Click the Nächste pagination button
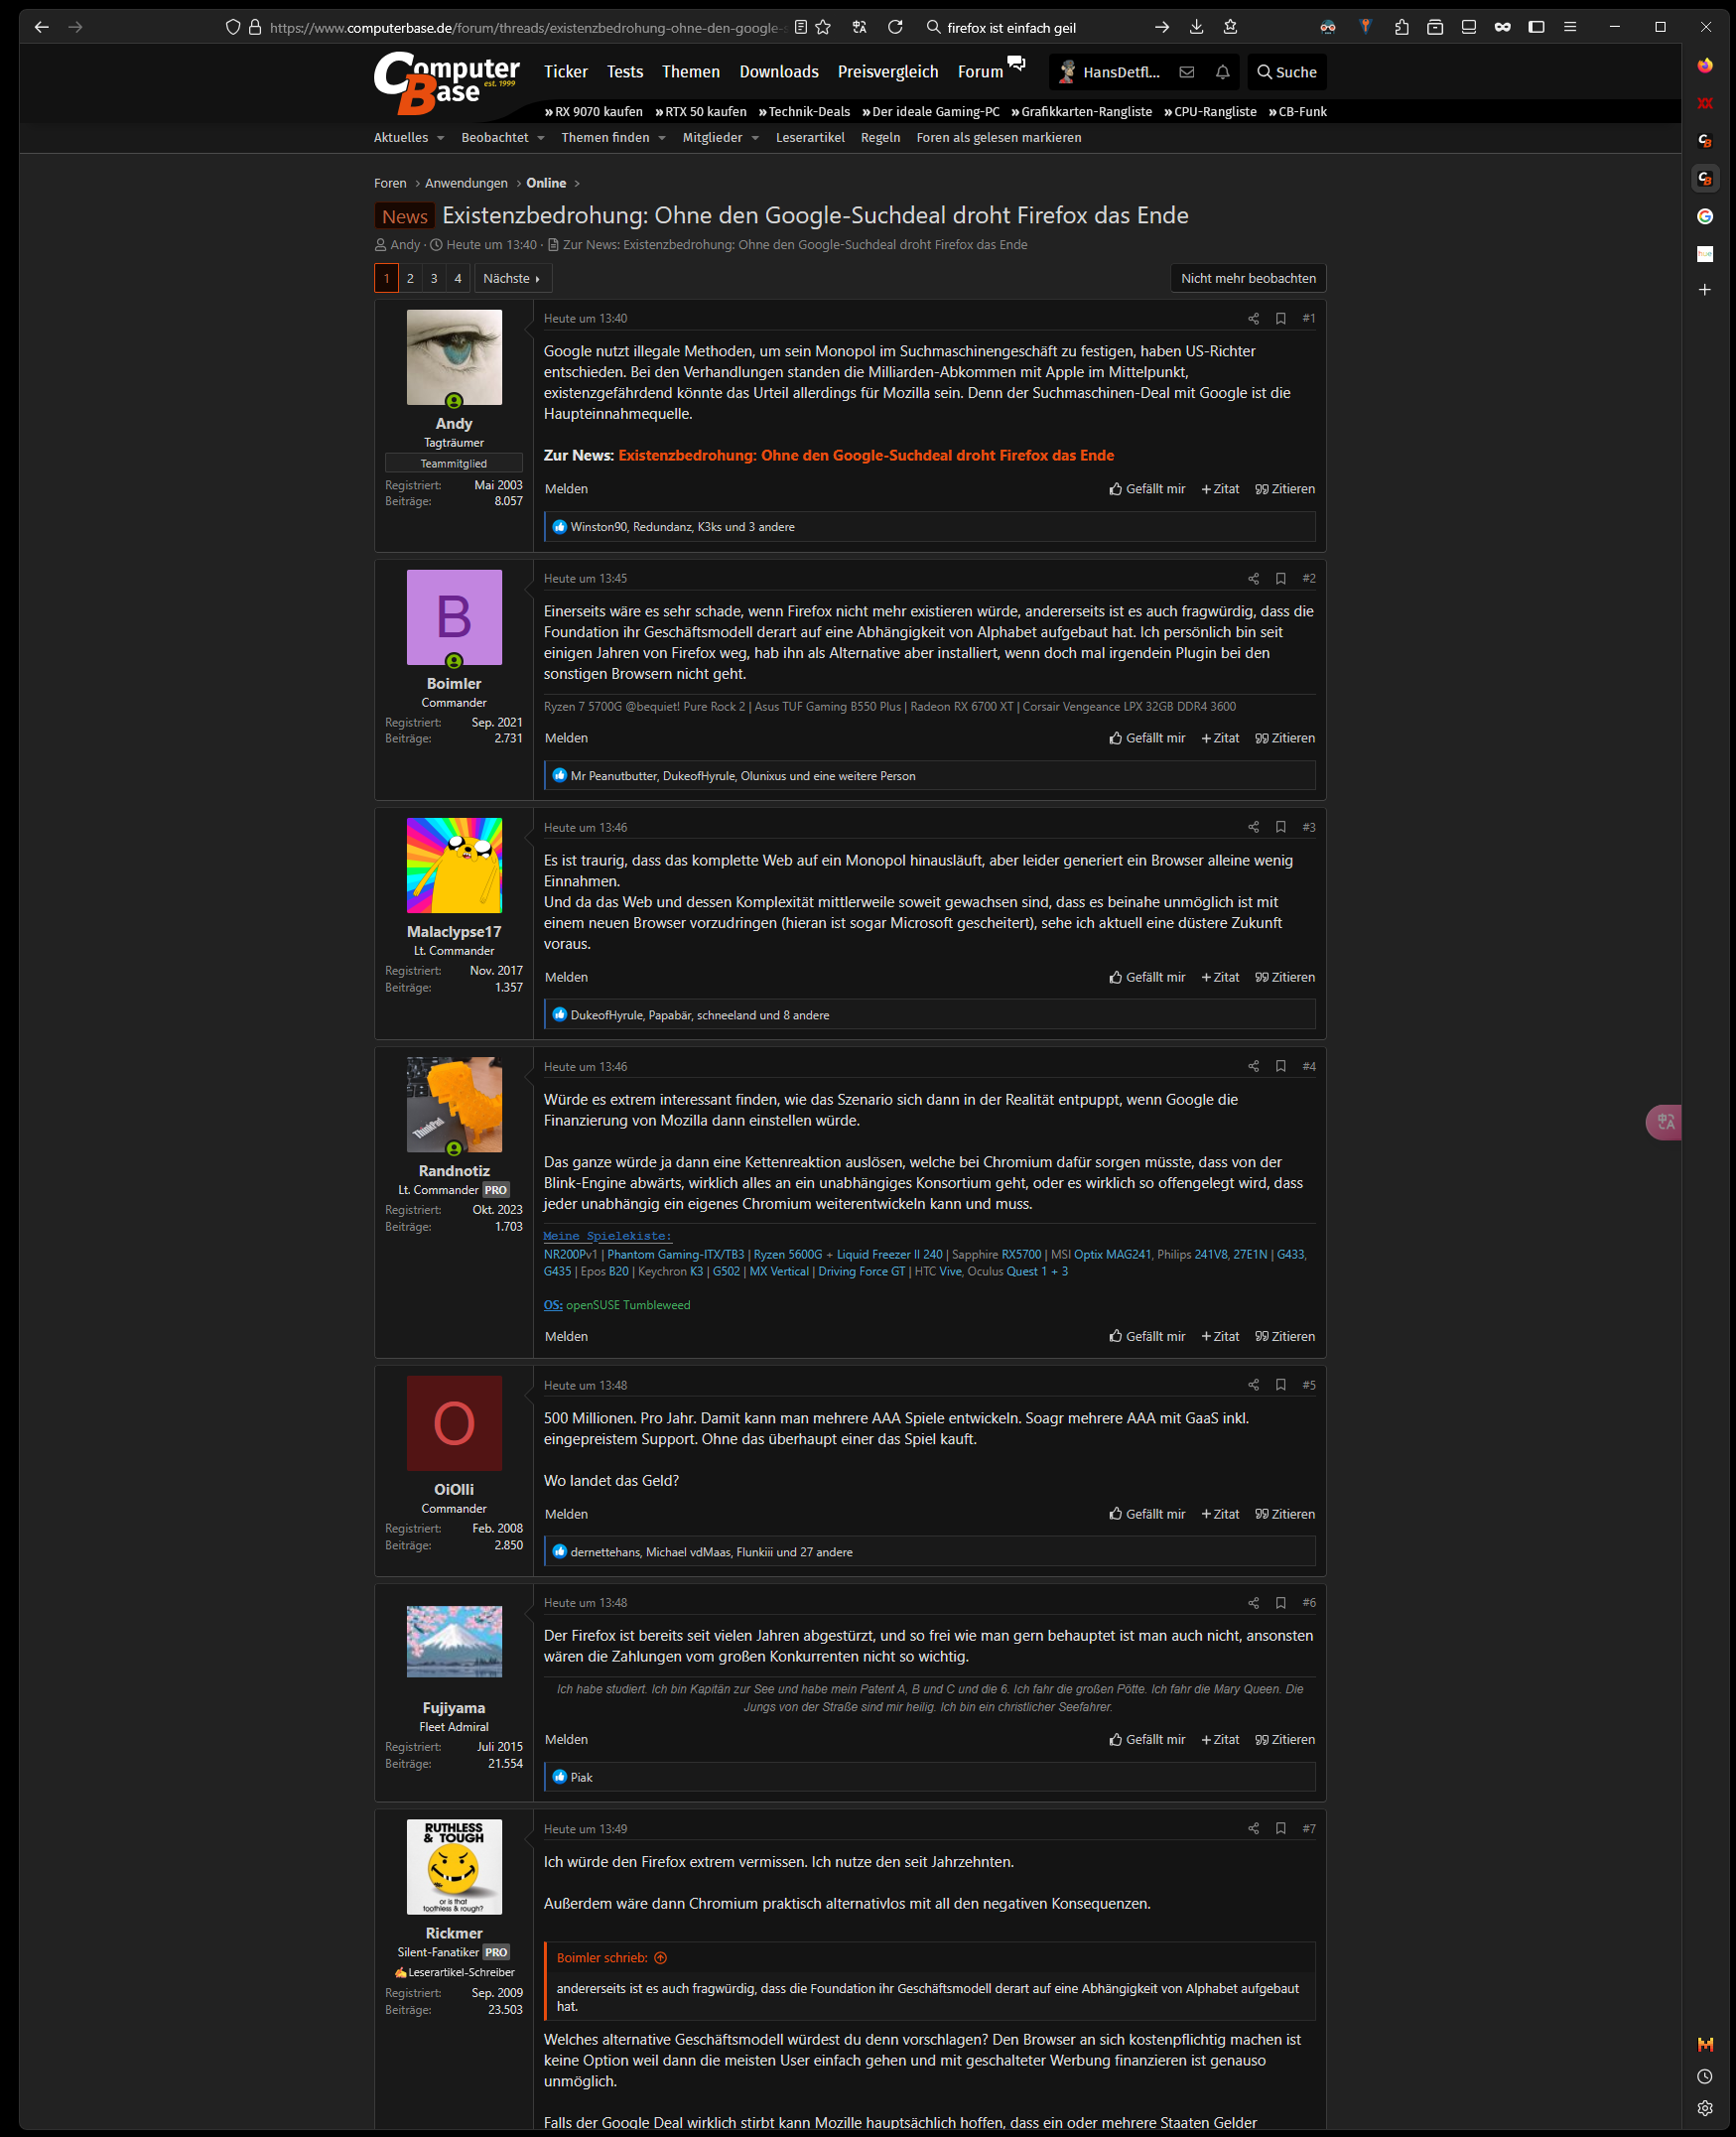This screenshot has width=1736, height=2137. tap(512, 278)
